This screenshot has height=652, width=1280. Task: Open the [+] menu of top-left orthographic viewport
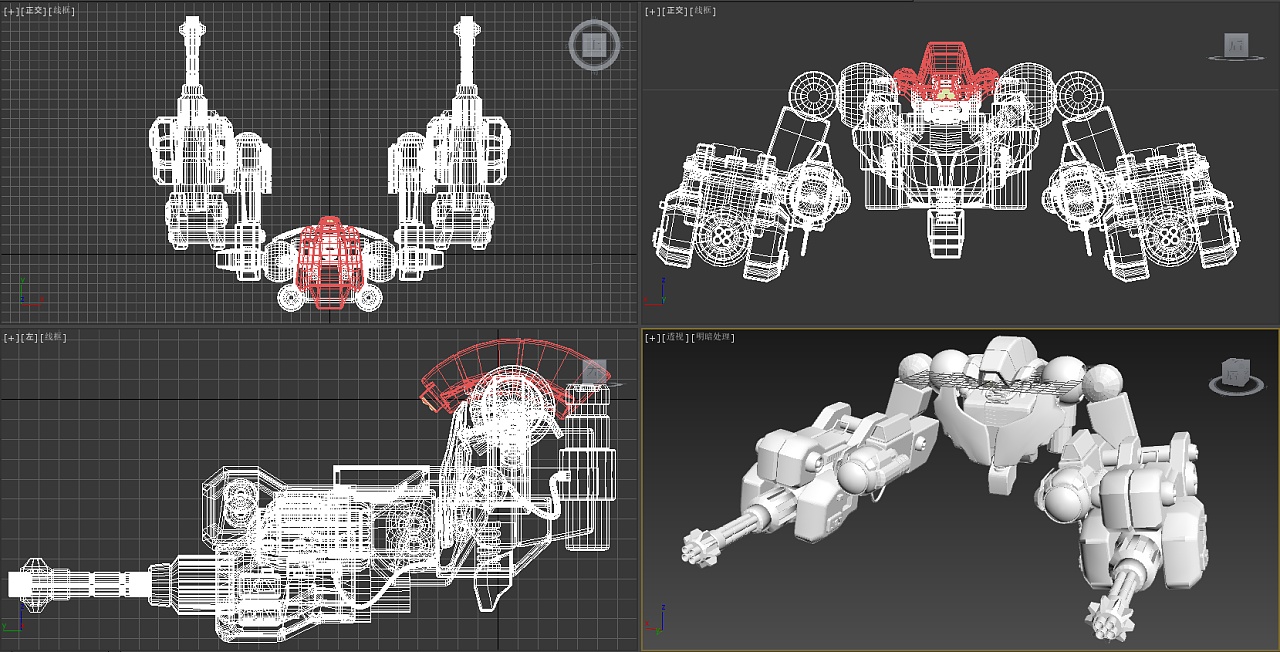pos(10,10)
